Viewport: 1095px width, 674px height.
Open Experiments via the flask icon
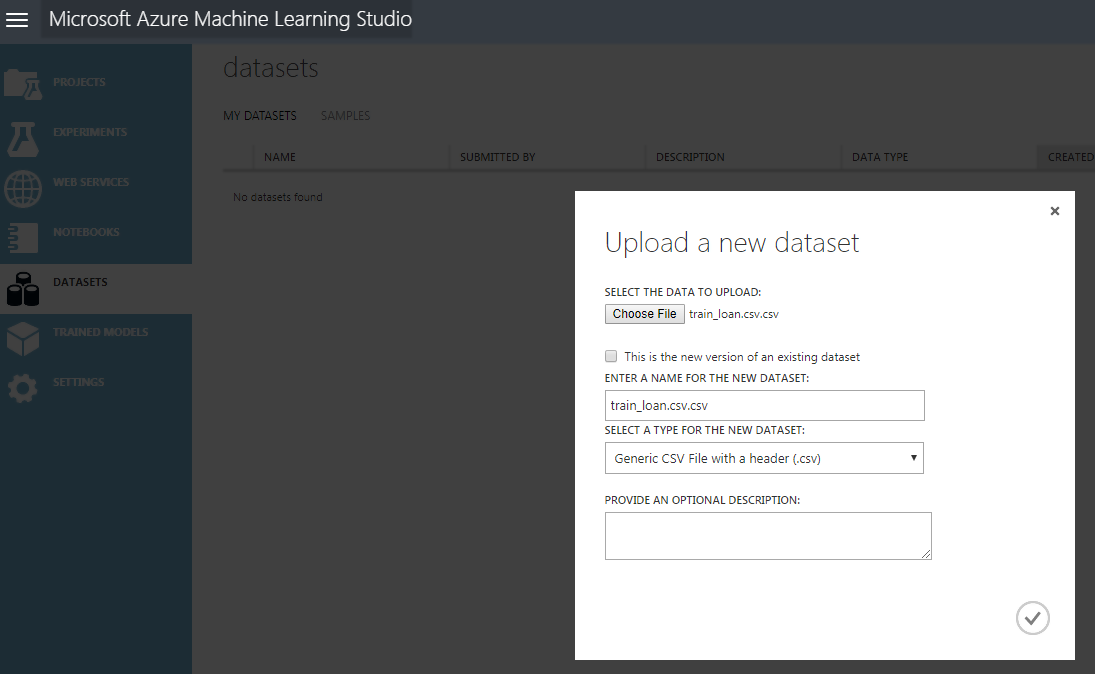22,138
